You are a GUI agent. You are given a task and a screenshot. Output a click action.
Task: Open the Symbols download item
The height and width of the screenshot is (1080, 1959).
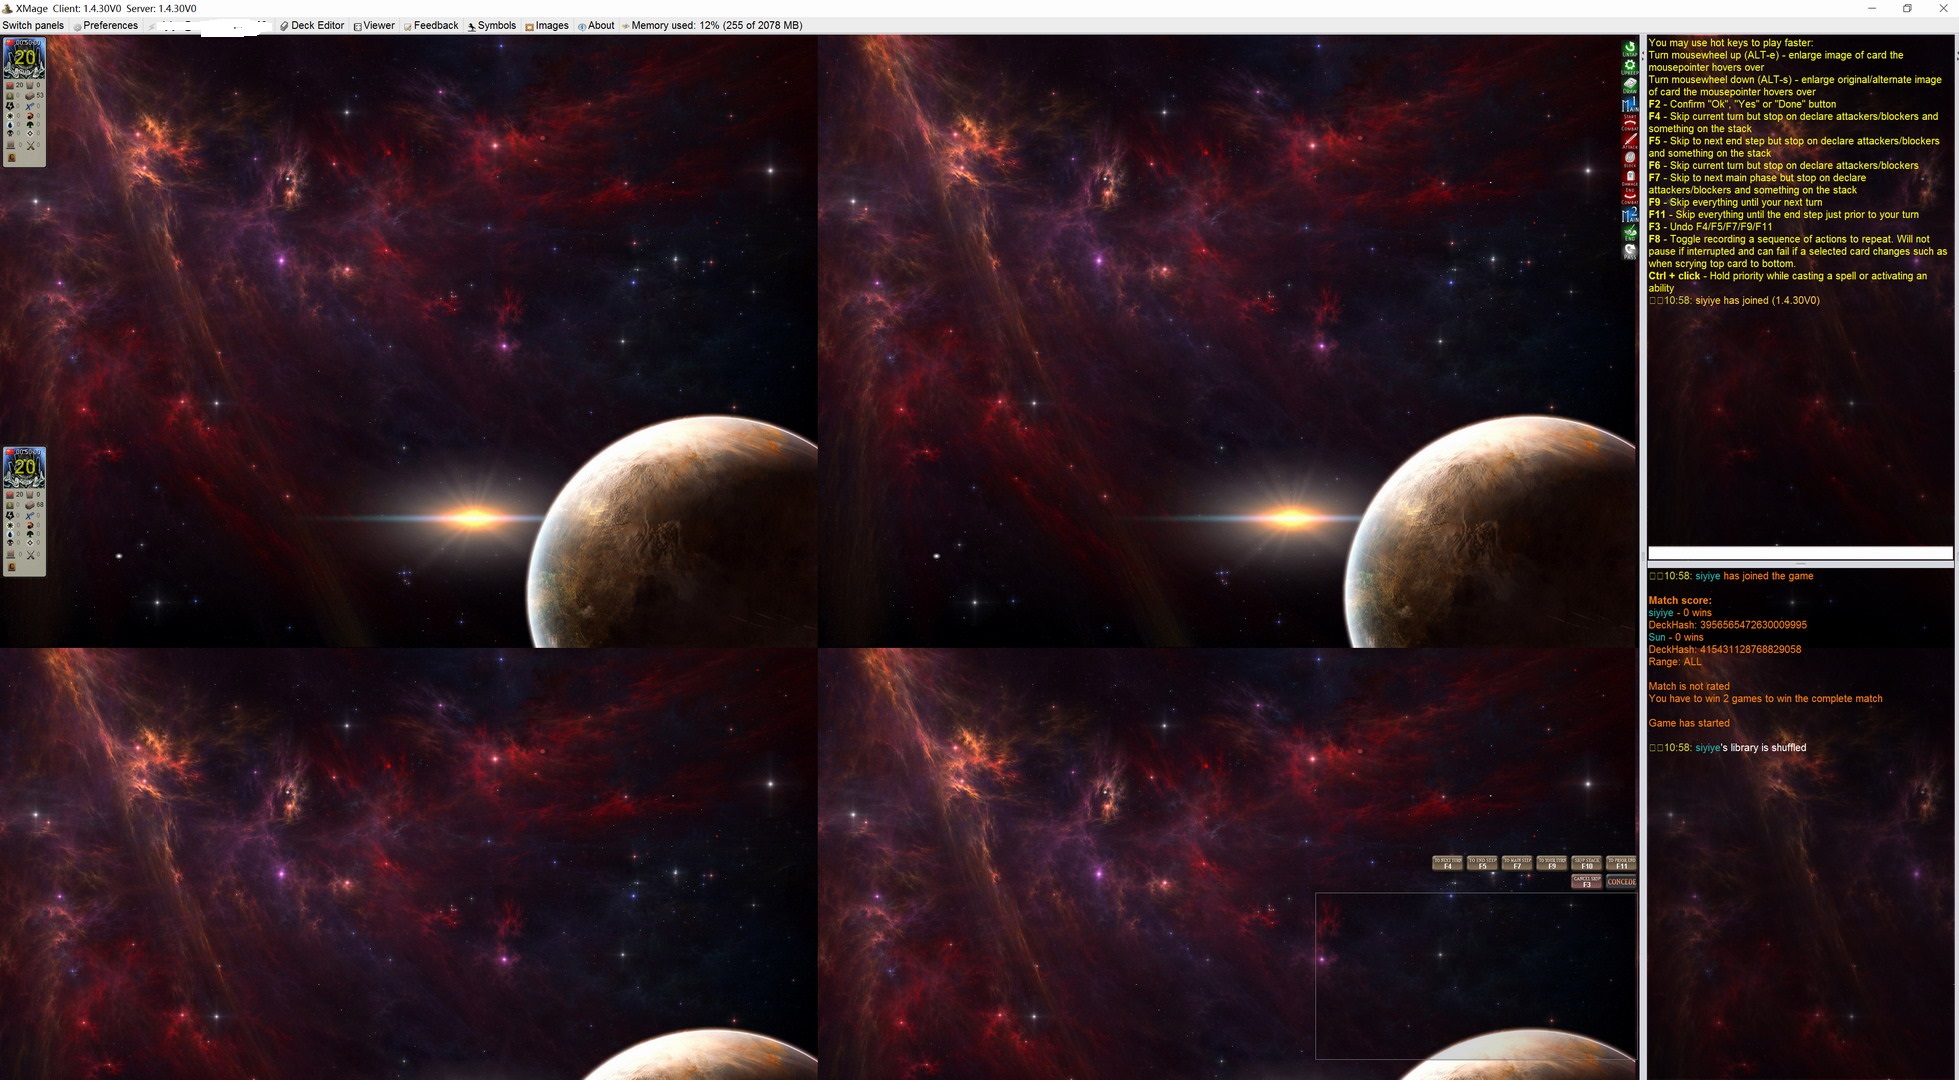(492, 25)
